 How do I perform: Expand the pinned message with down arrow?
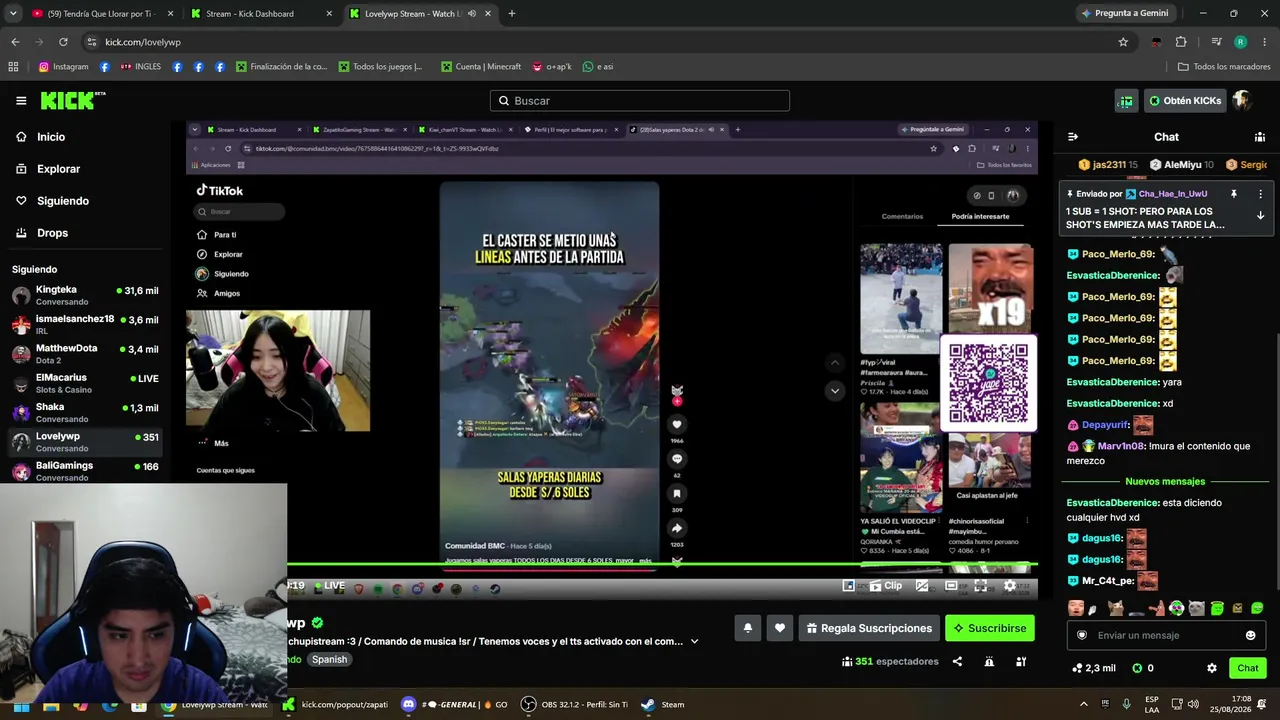point(1260,216)
